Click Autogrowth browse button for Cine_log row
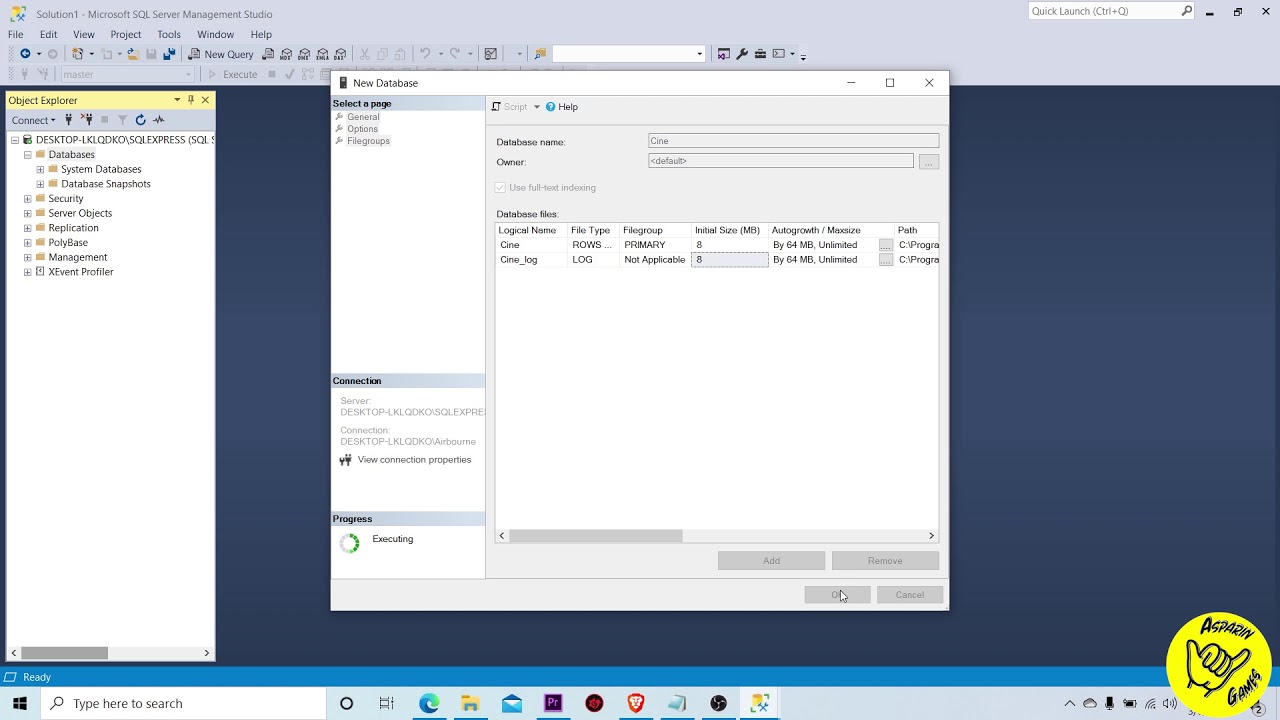 [x=885, y=260]
